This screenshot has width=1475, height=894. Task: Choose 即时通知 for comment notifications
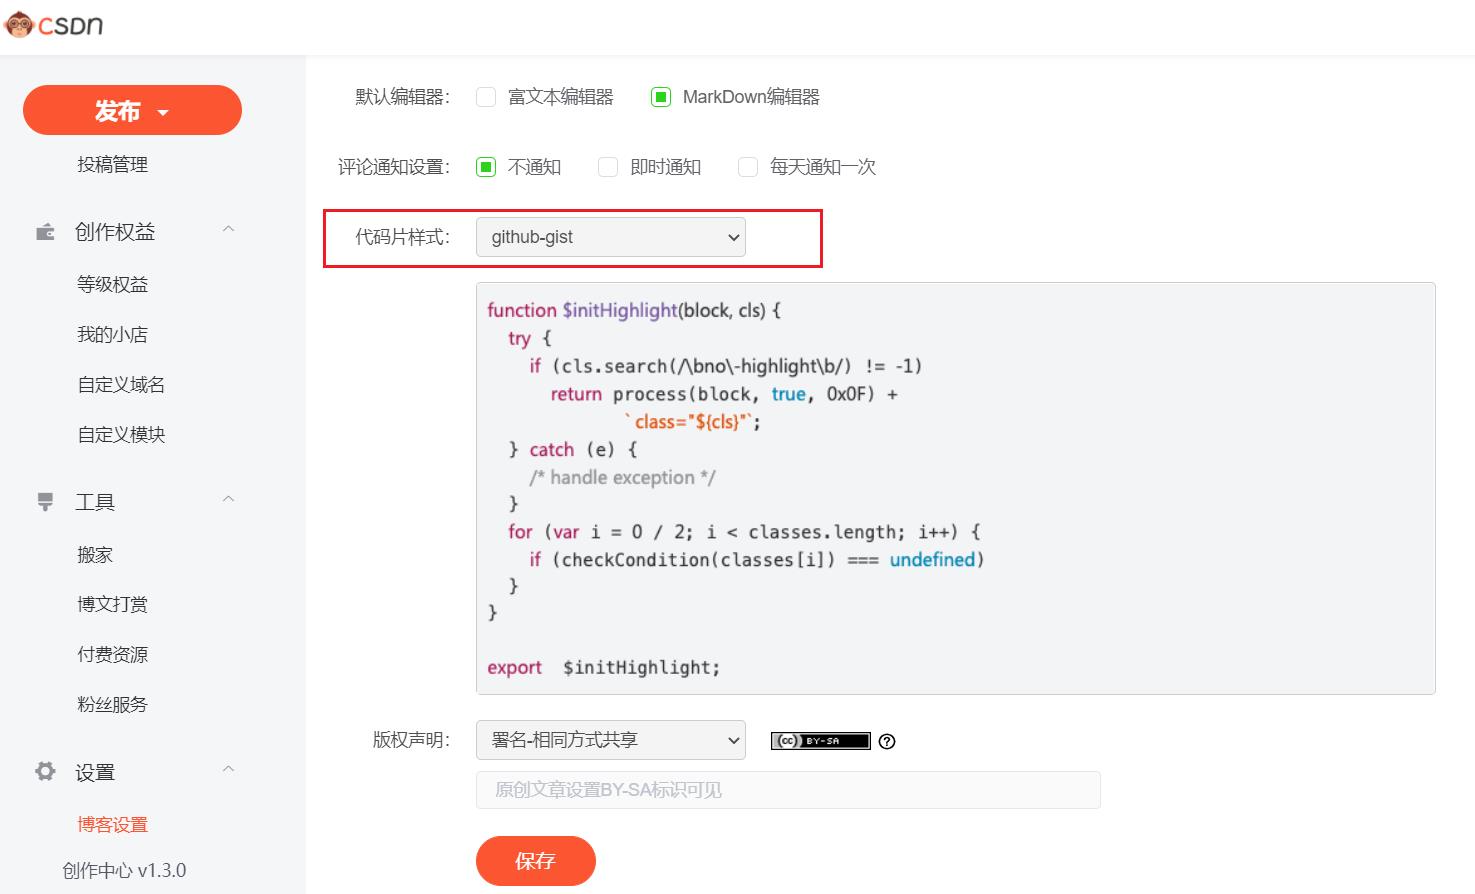[x=608, y=167]
